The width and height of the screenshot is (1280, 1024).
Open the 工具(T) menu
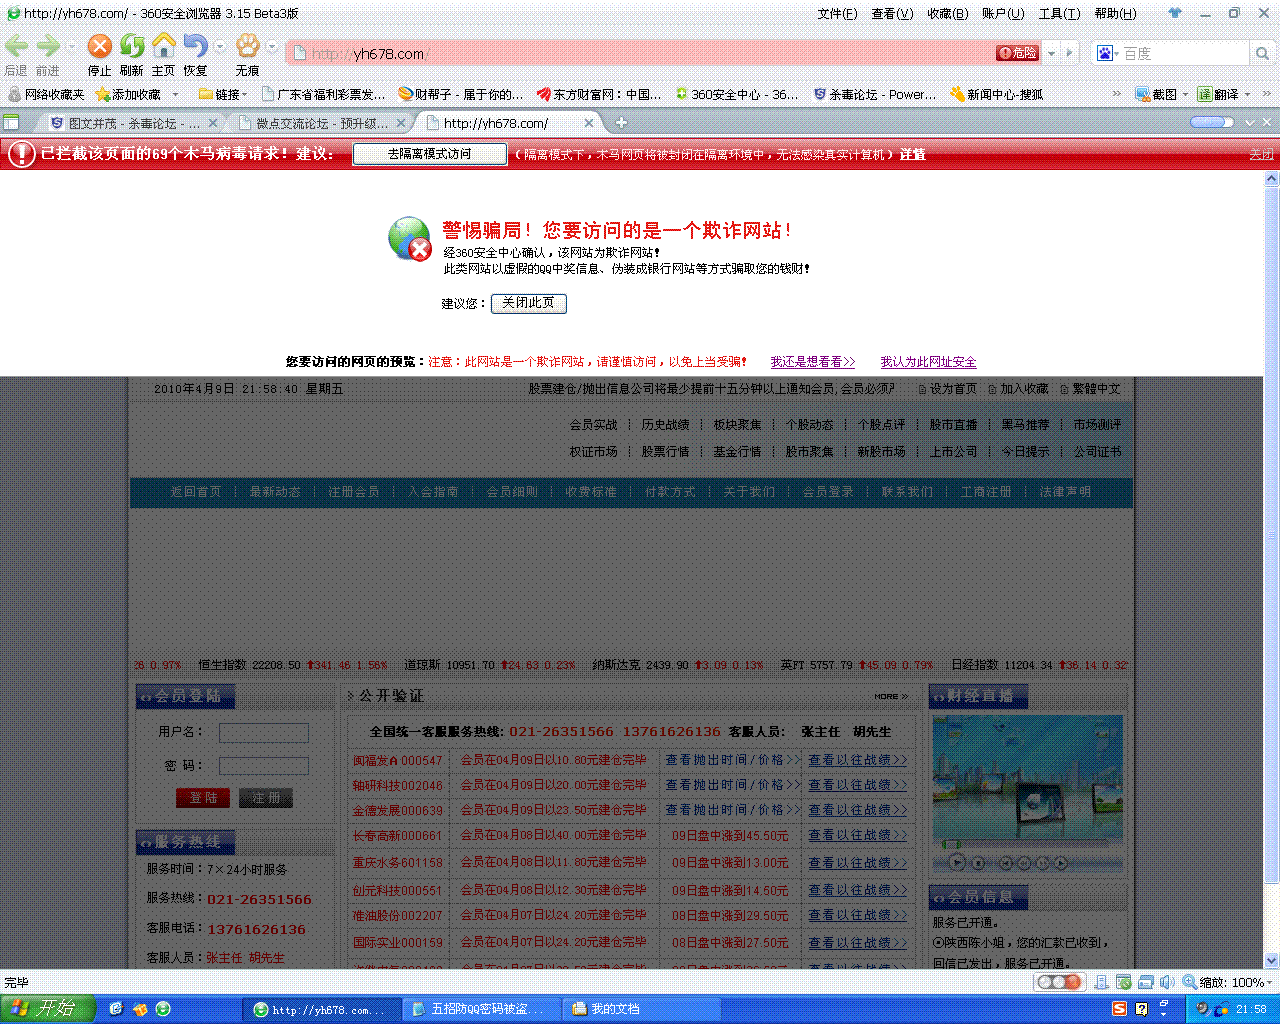pyautogui.click(x=1059, y=13)
